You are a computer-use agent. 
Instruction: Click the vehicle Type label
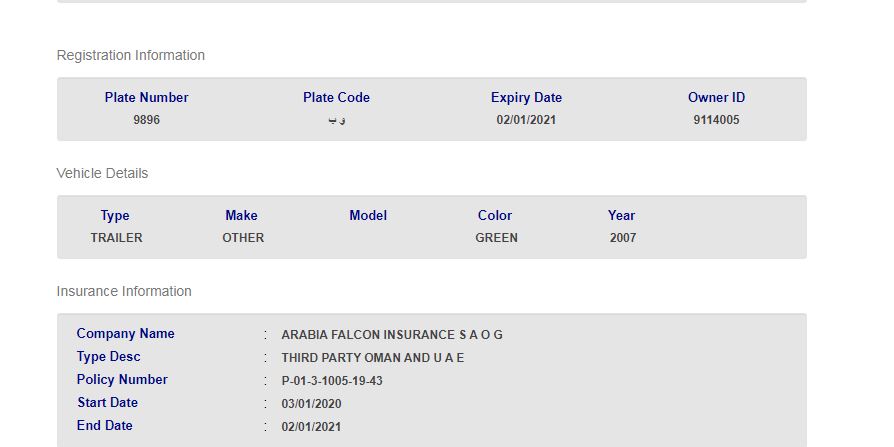(115, 216)
